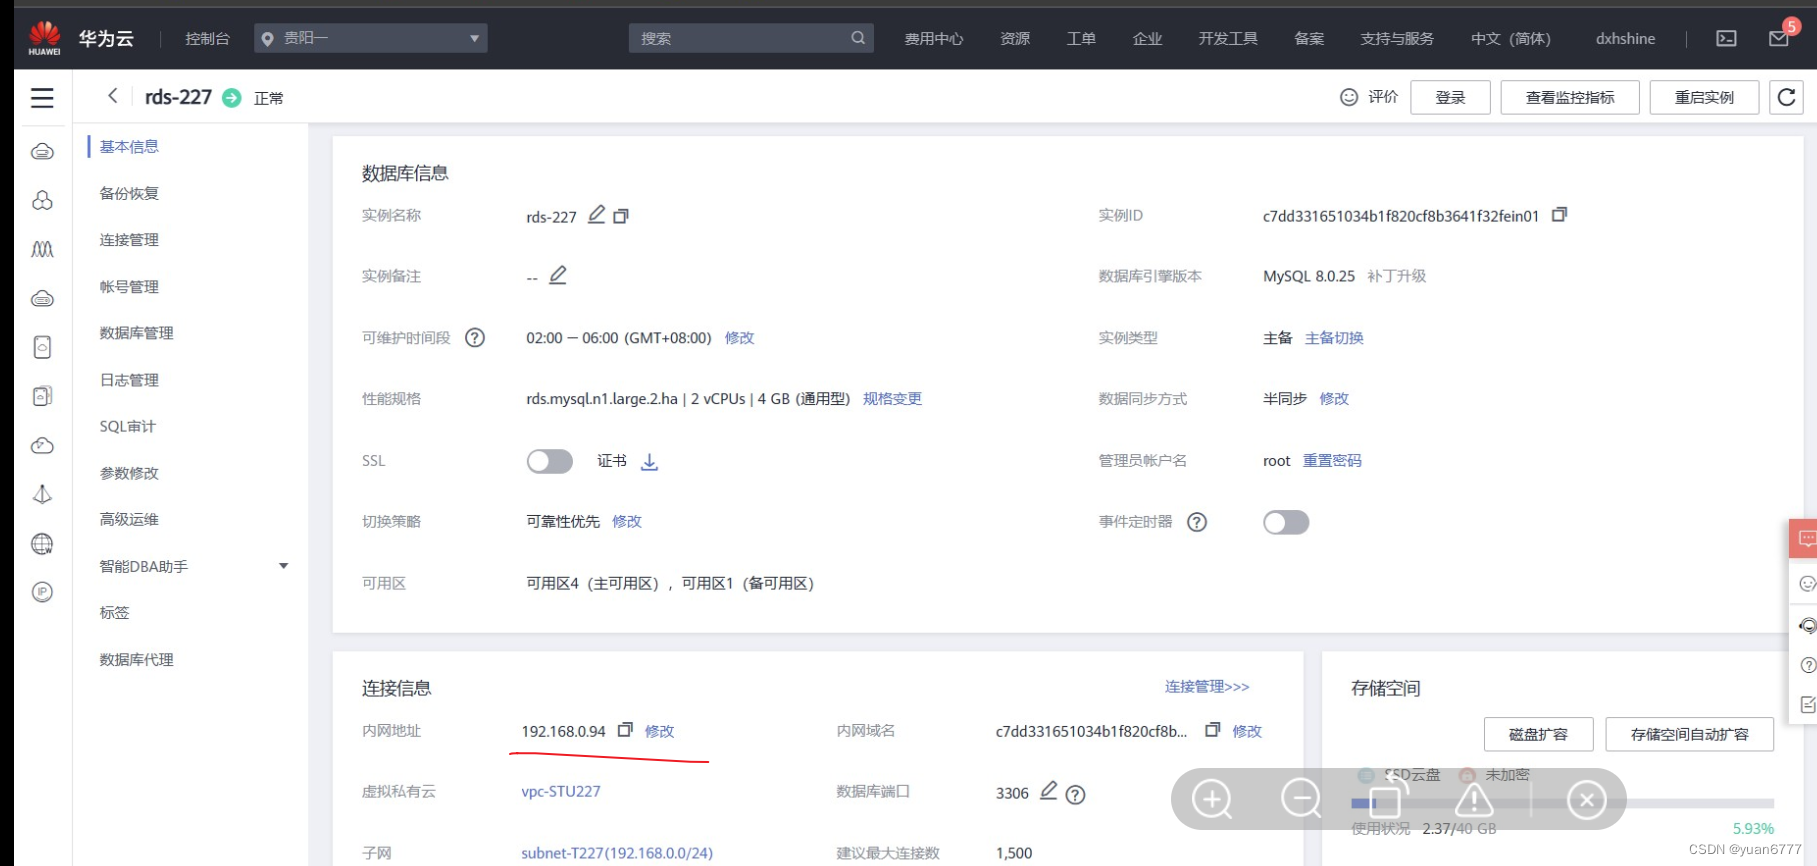Click the warning triangle on overlay toolbar

pos(1474,799)
